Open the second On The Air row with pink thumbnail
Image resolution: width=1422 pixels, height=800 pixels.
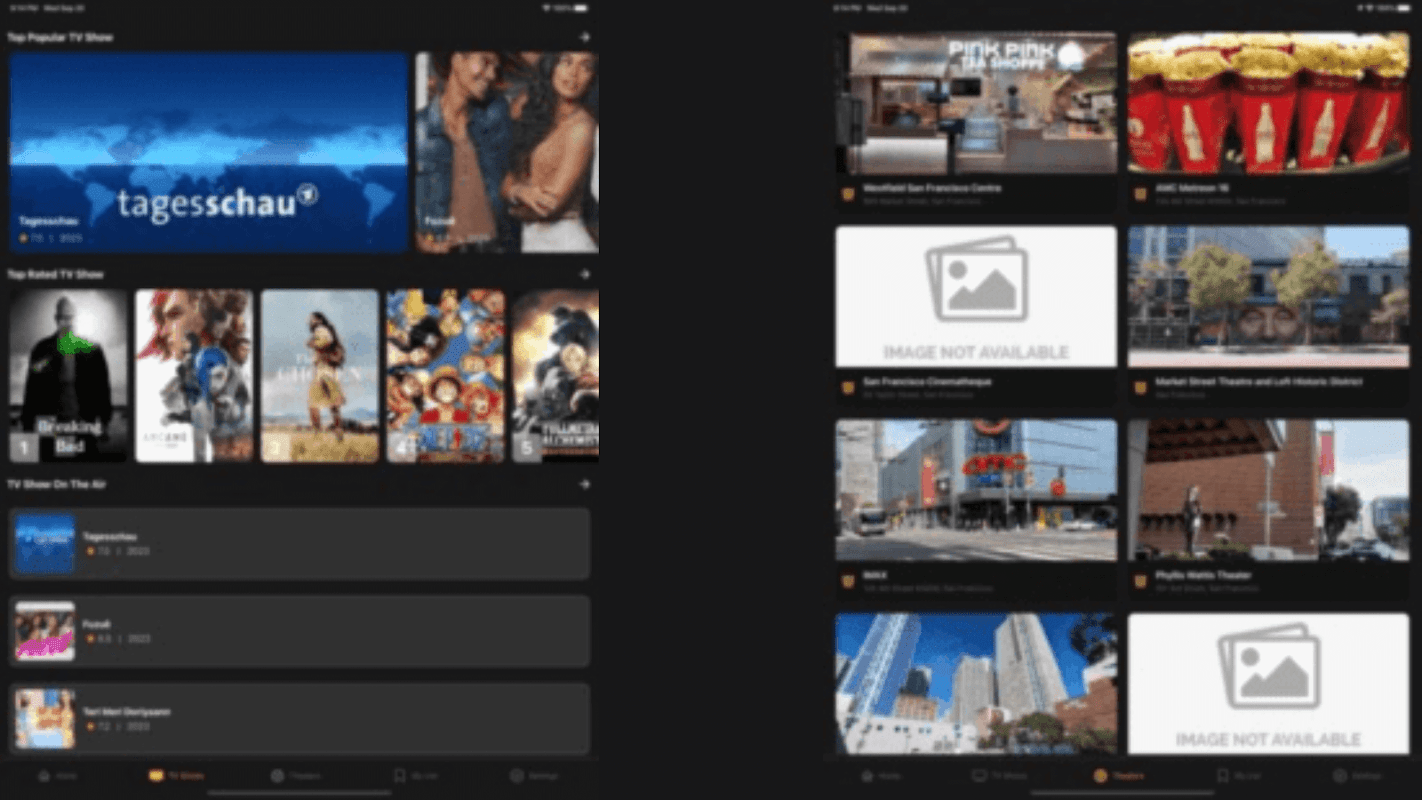pyautogui.click(x=299, y=632)
